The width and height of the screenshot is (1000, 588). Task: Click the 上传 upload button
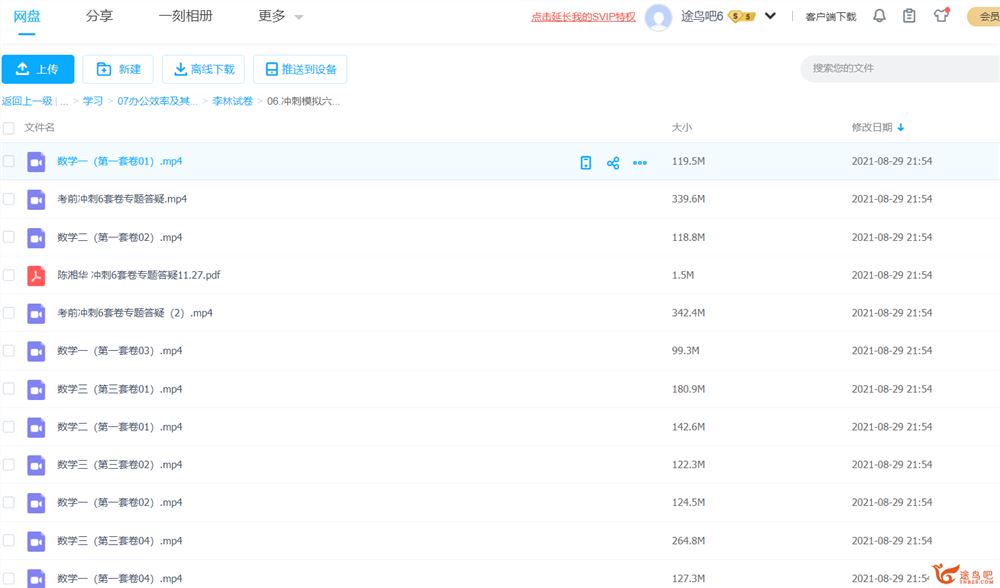(38, 69)
